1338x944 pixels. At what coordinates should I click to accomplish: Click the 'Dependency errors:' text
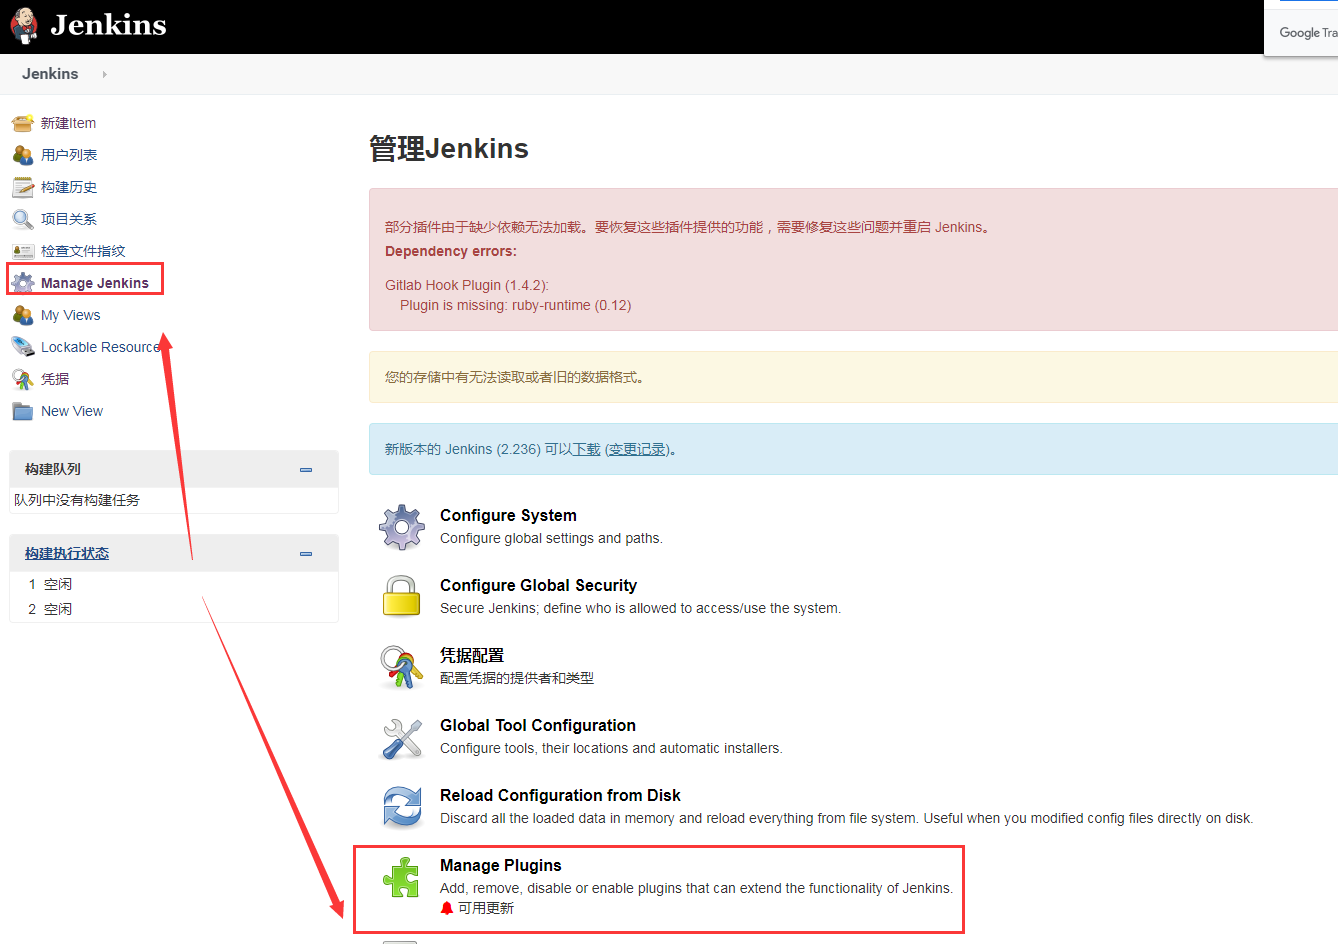[x=451, y=251]
